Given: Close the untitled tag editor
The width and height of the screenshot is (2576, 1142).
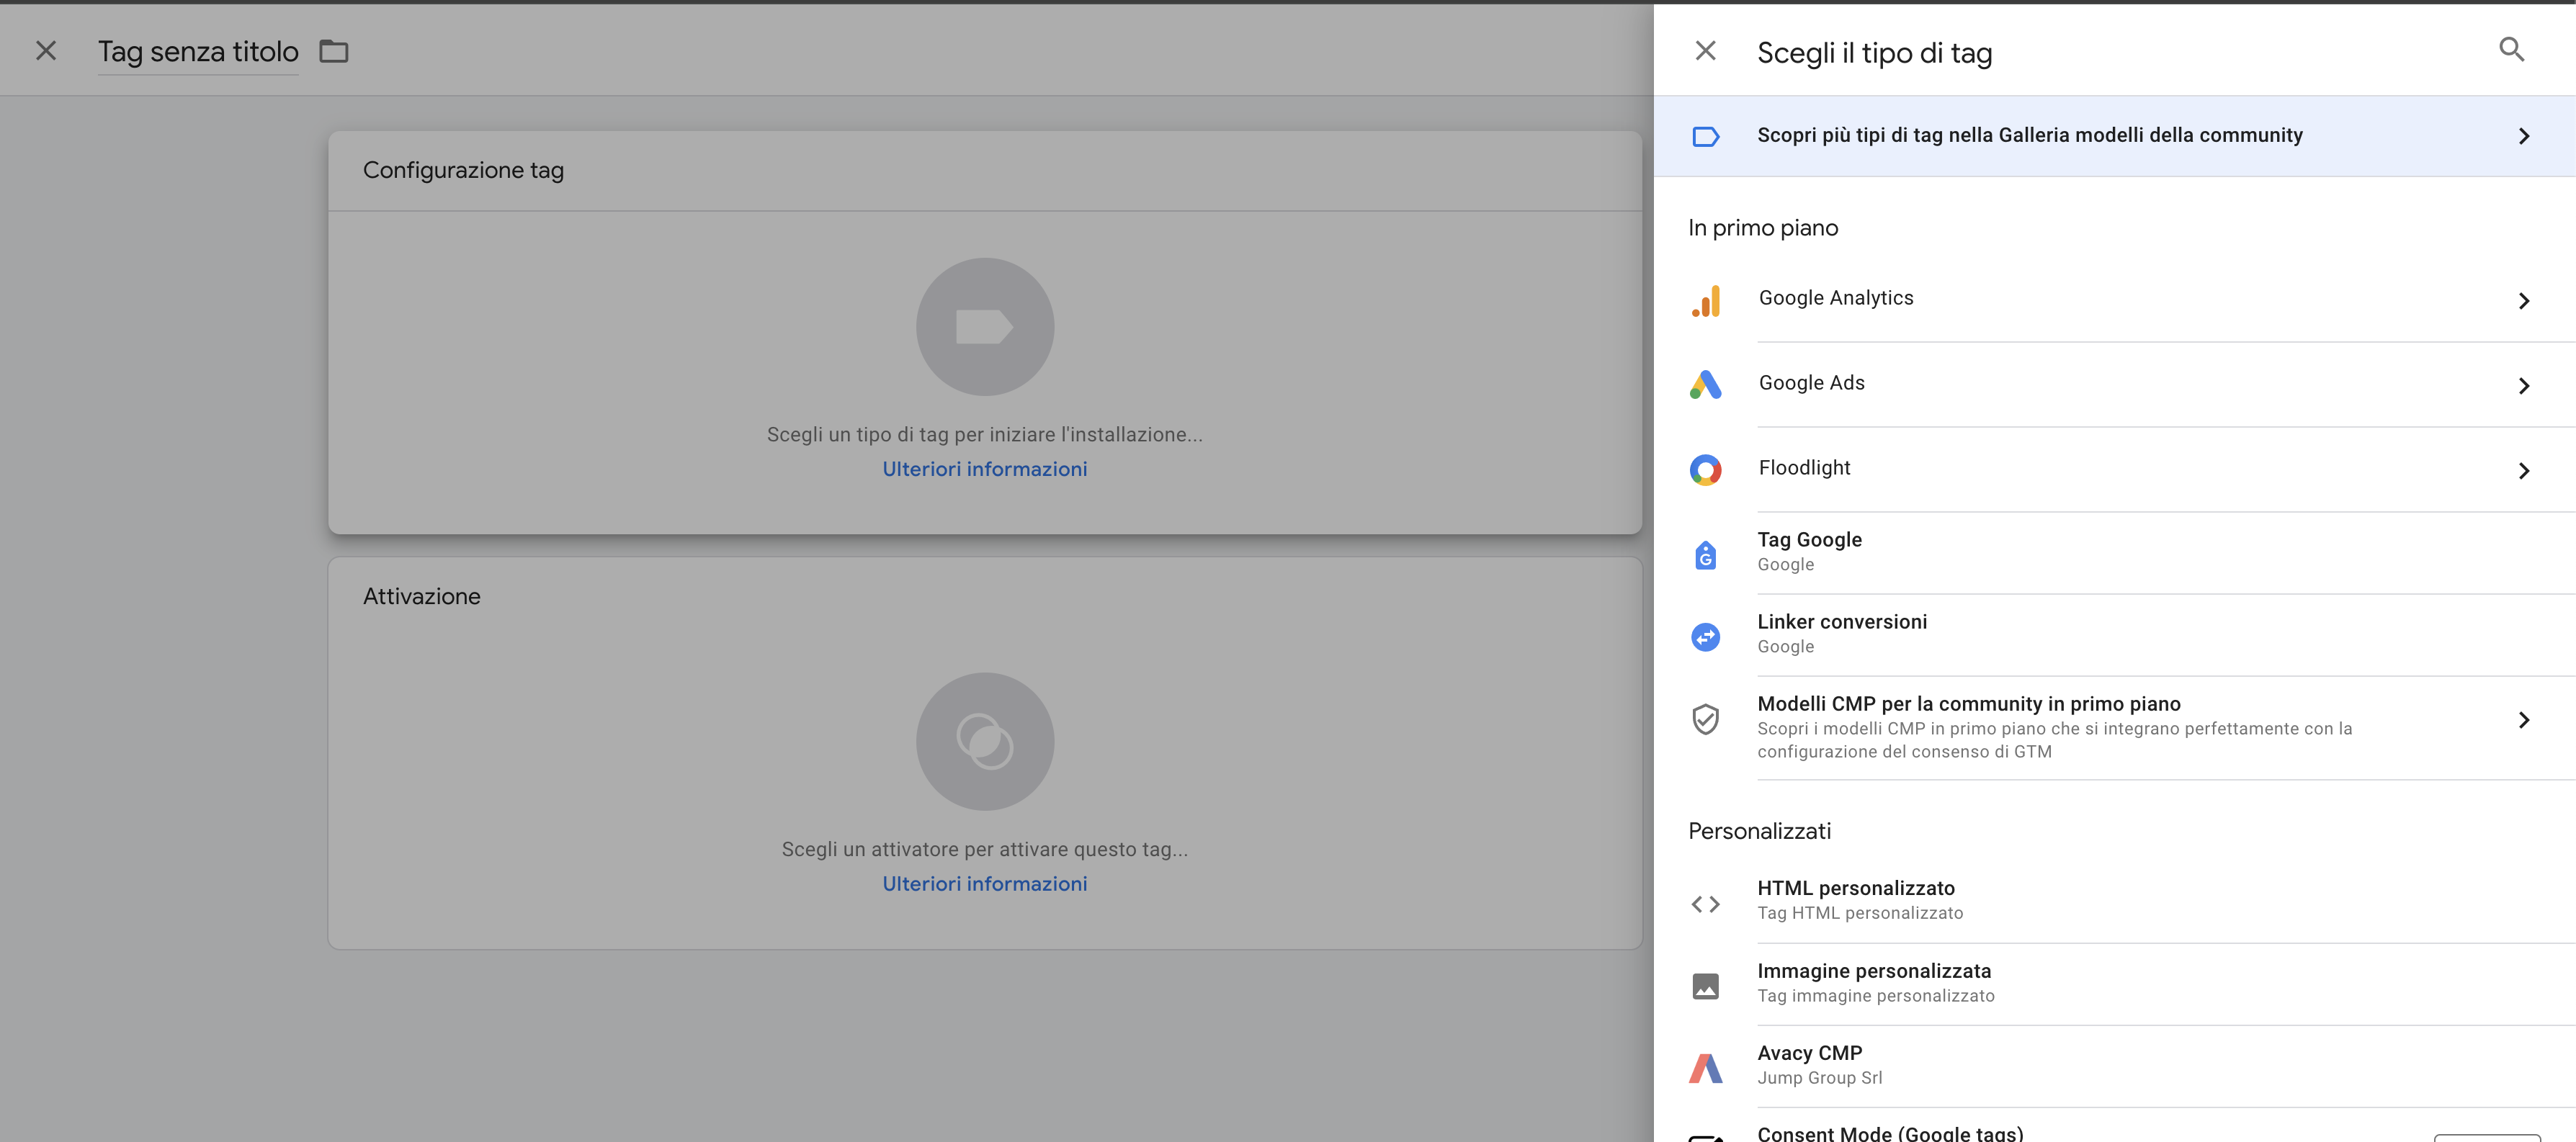Looking at the screenshot, I should [x=46, y=51].
